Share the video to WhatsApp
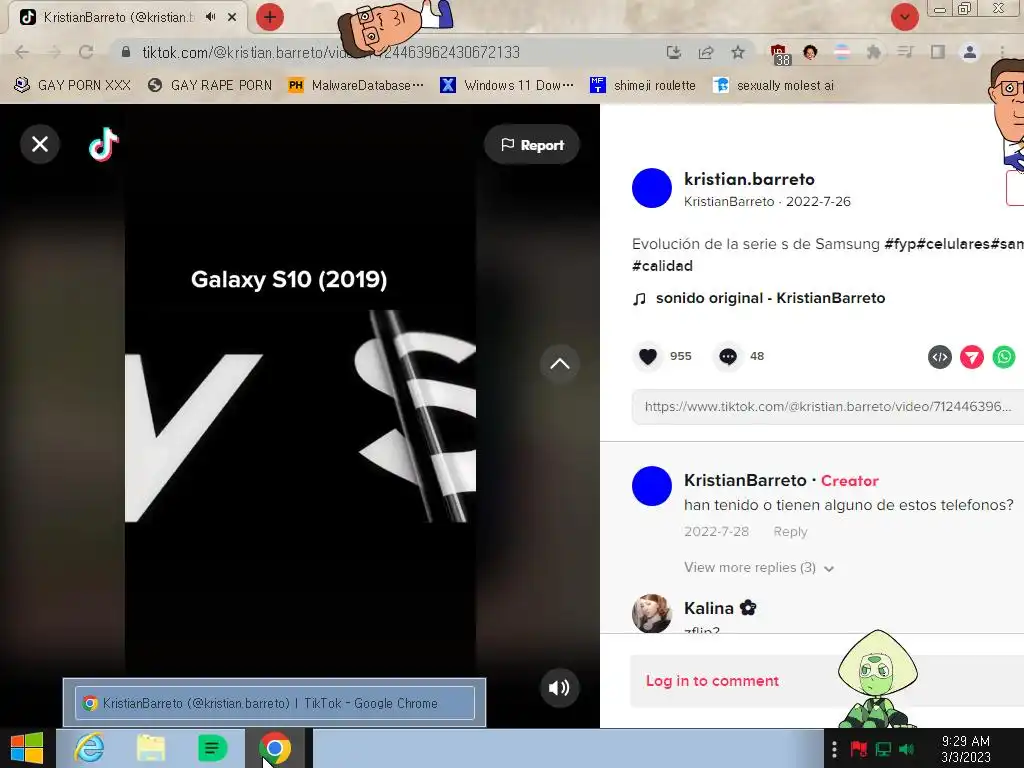The width and height of the screenshot is (1024, 768). (1004, 357)
